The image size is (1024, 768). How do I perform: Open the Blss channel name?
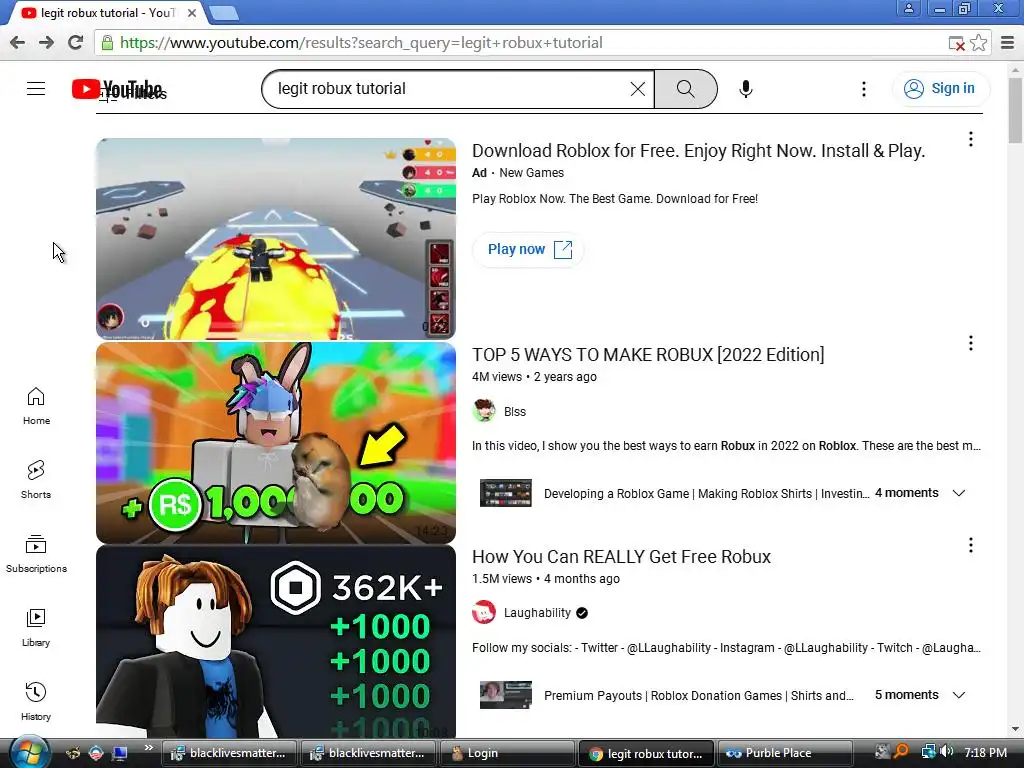coord(515,411)
